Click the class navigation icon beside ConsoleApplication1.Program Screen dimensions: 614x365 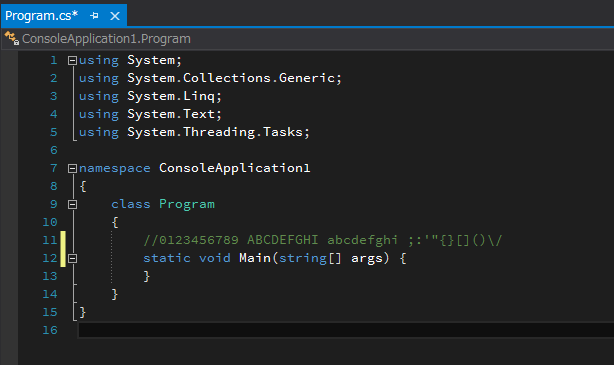(12, 38)
